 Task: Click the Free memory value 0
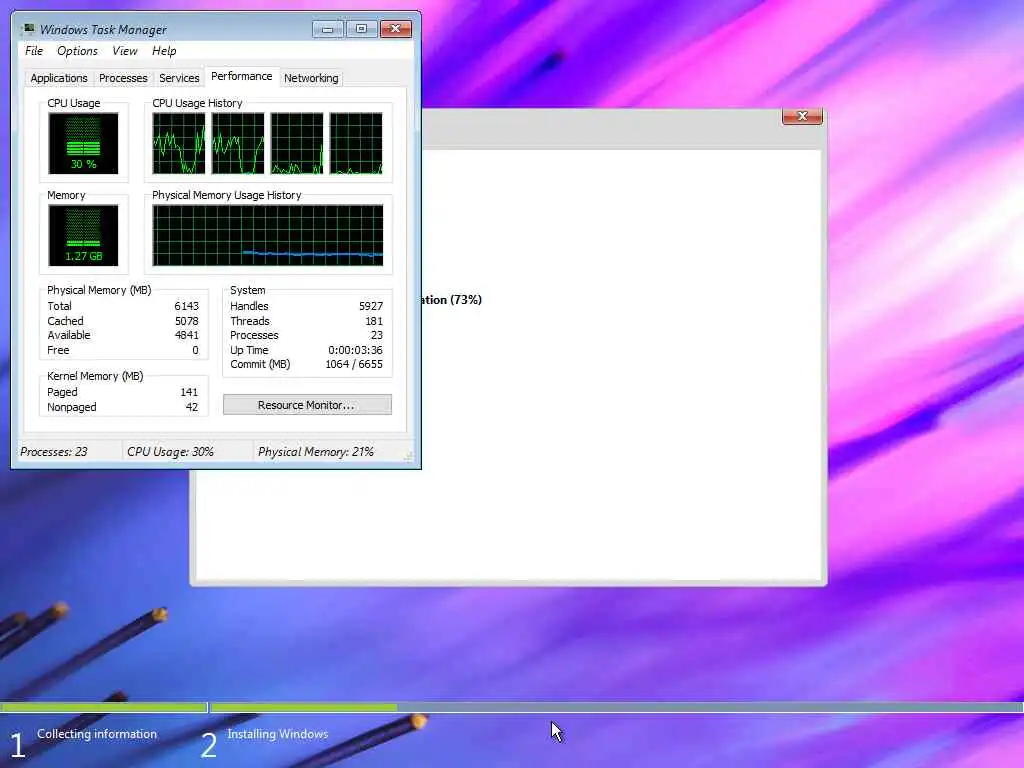pyautogui.click(x=195, y=351)
